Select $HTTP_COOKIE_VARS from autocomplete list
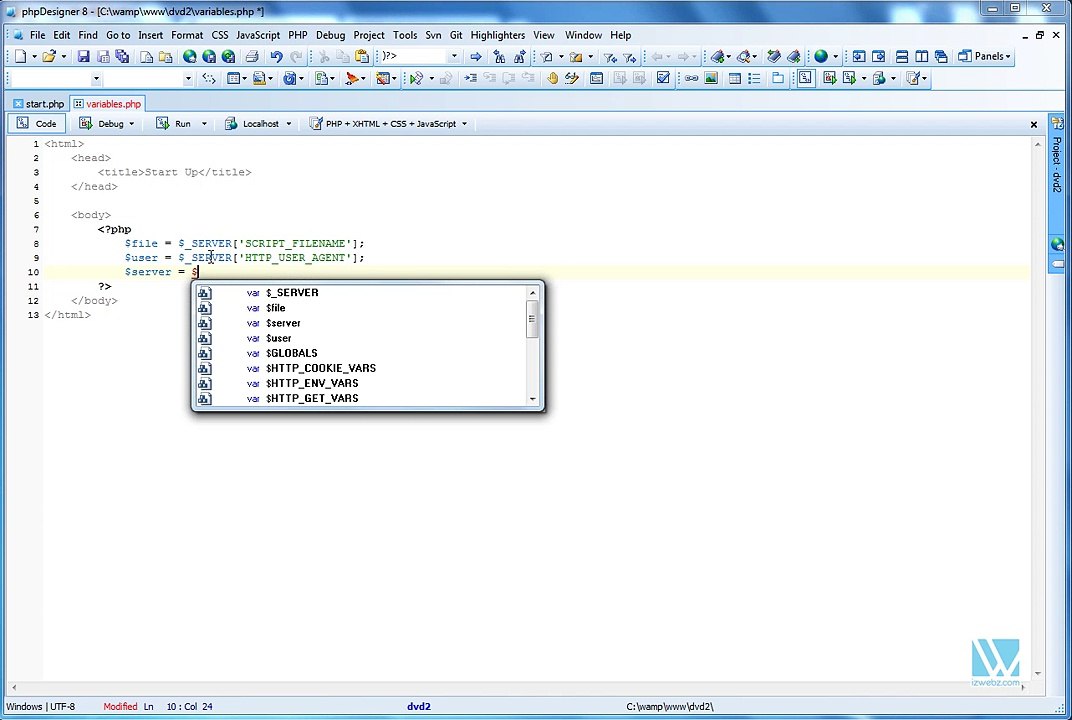The image size is (1072, 720). coord(362,368)
